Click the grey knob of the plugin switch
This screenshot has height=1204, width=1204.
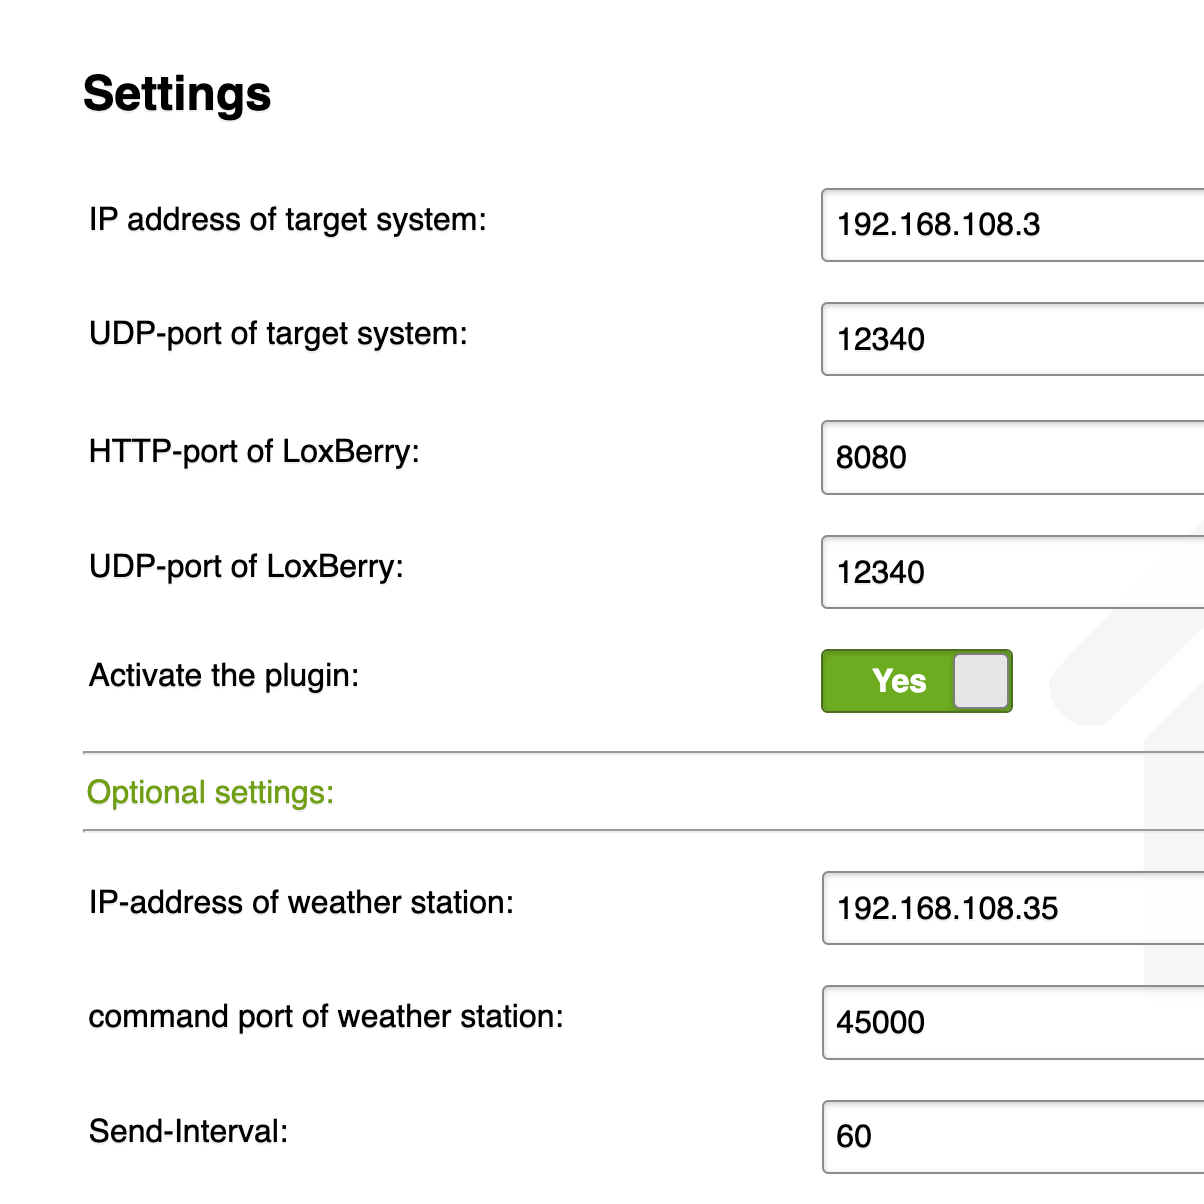tap(981, 681)
